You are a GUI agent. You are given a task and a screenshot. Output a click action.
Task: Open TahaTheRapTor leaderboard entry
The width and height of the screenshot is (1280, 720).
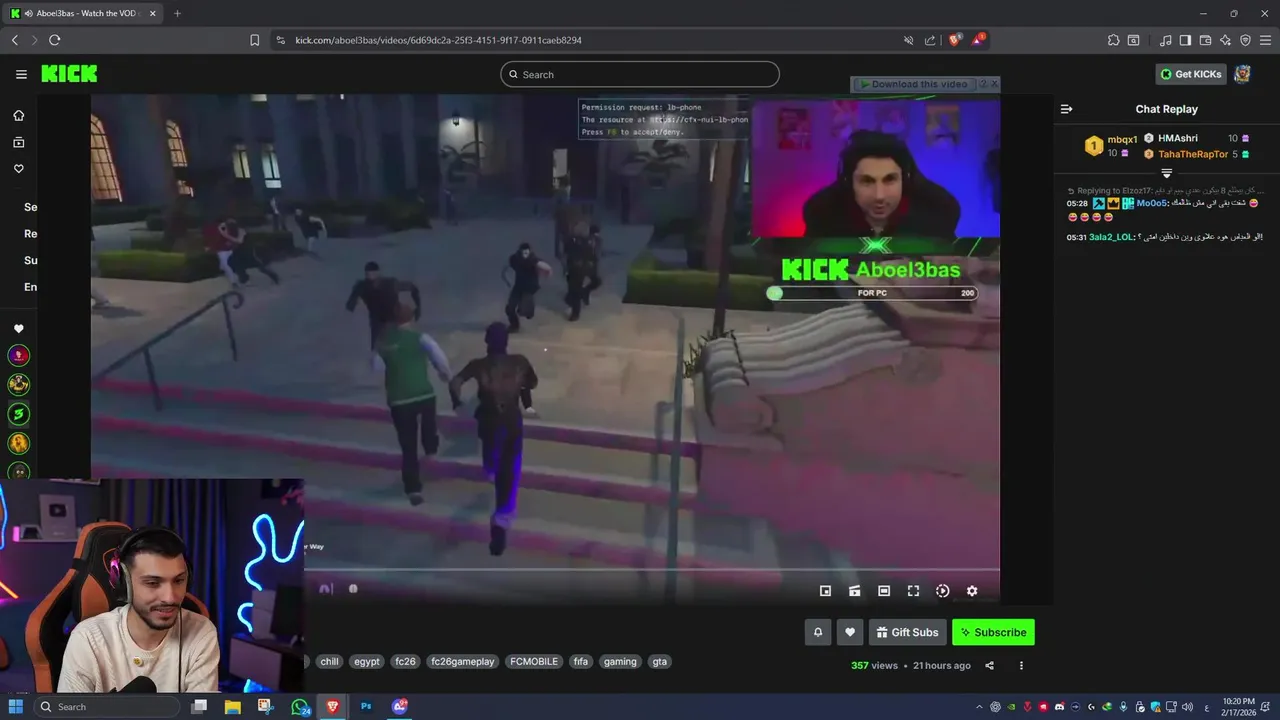(x=1192, y=154)
